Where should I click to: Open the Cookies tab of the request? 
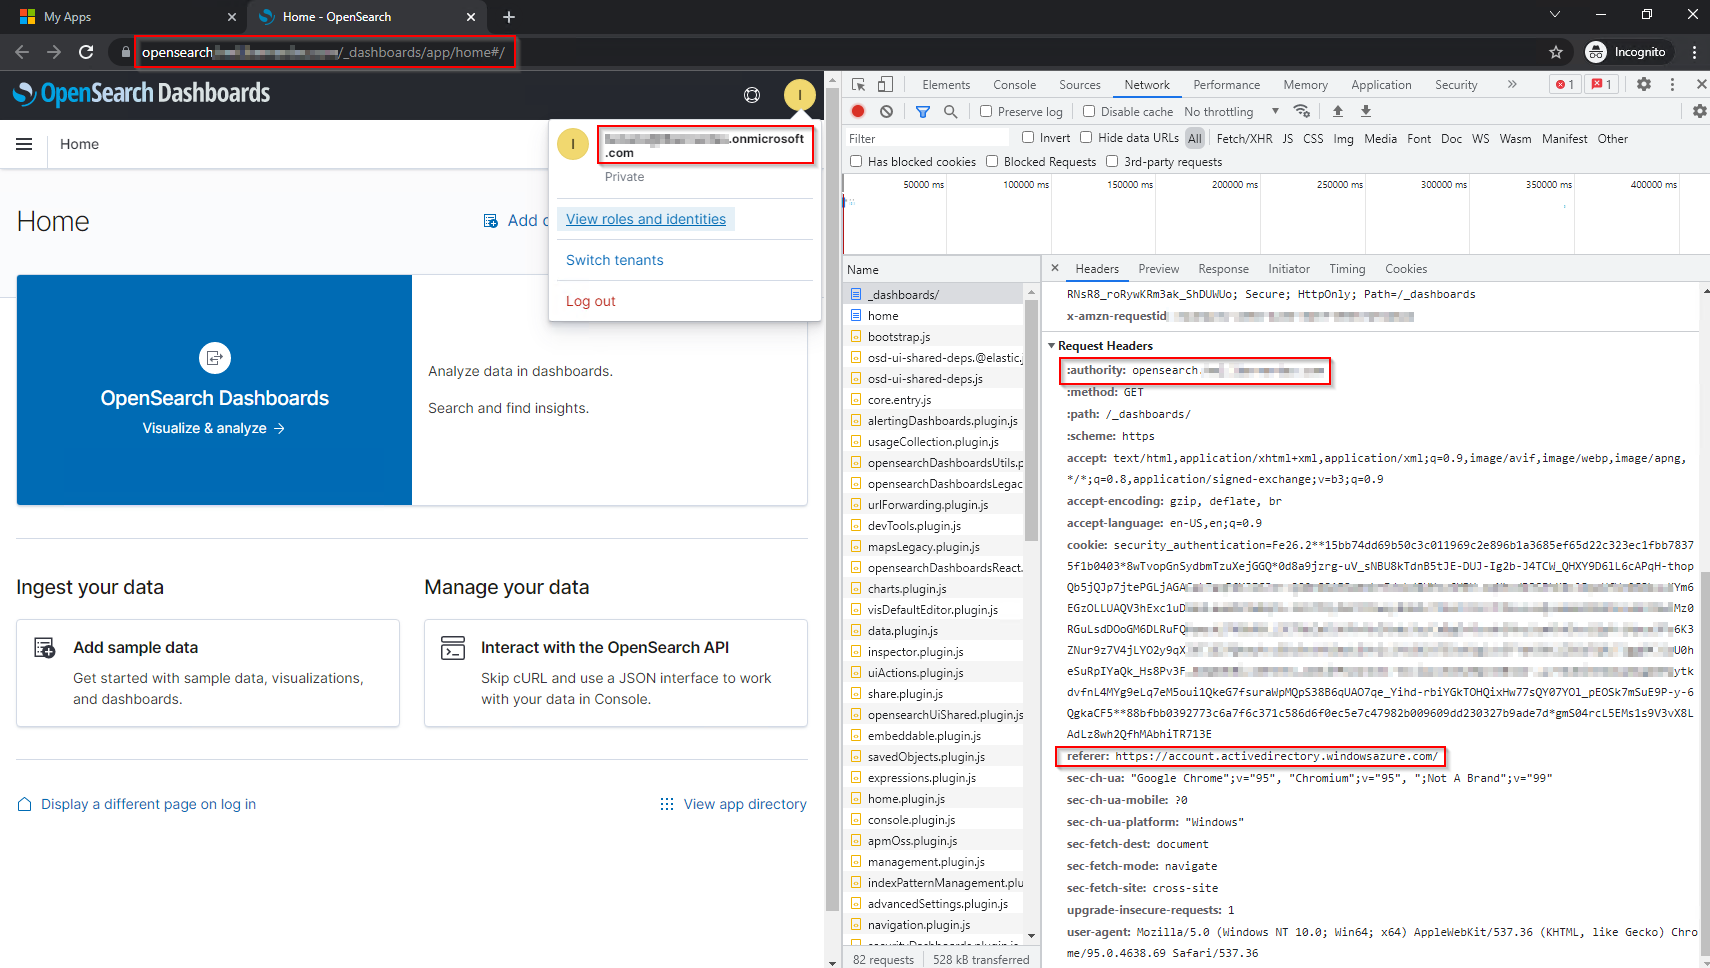click(1406, 269)
